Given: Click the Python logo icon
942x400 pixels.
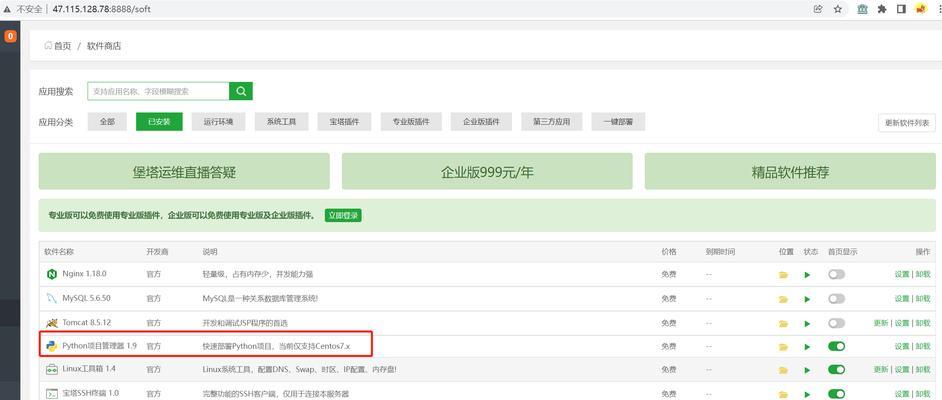Looking at the screenshot, I should coord(52,346).
